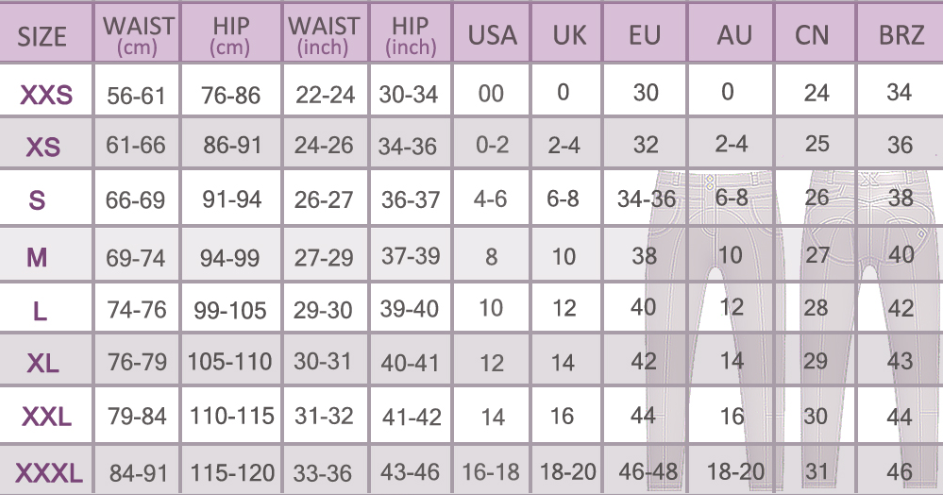The width and height of the screenshot is (946, 495).
Task: Select the USA column header
Action: pos(492,36)
